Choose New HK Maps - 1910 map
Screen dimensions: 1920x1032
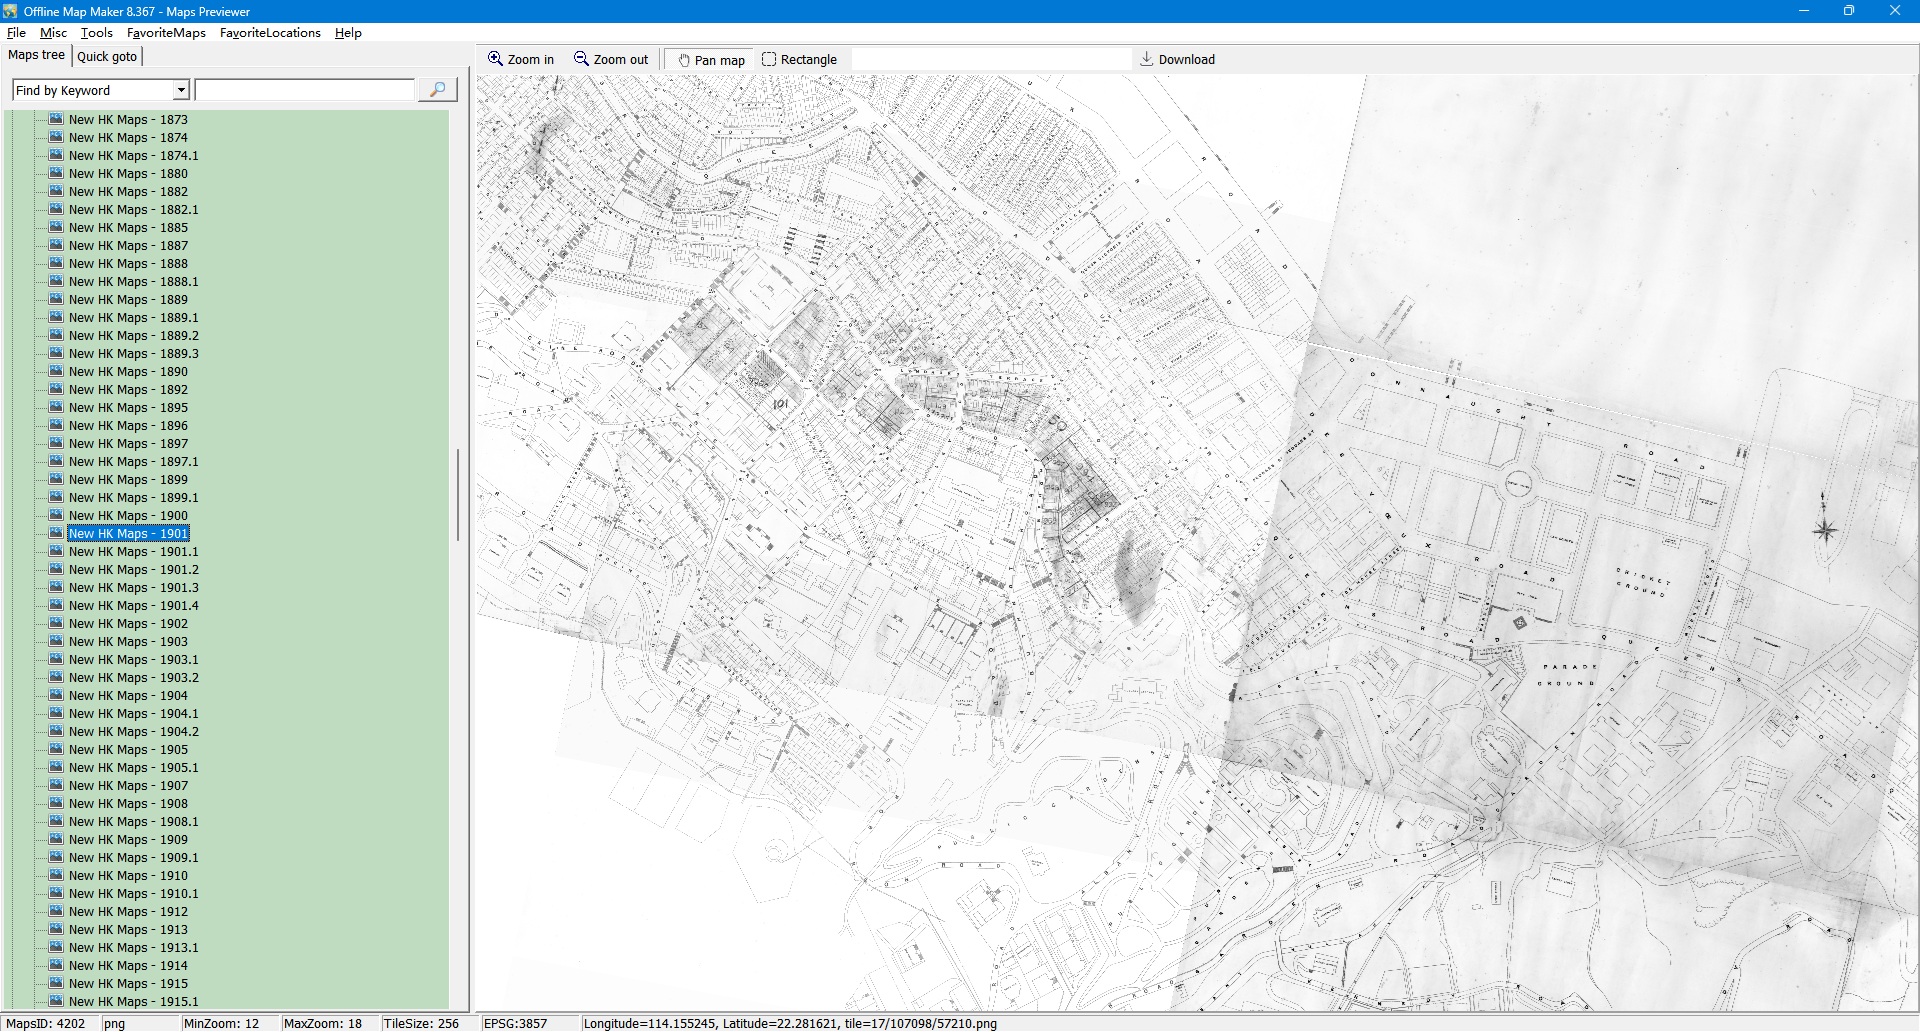tap(128, 876)
